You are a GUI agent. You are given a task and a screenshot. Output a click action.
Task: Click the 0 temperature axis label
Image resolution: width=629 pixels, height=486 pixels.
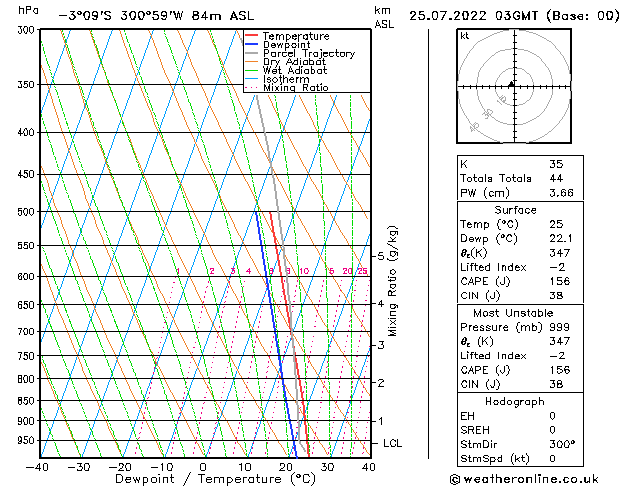203,468
